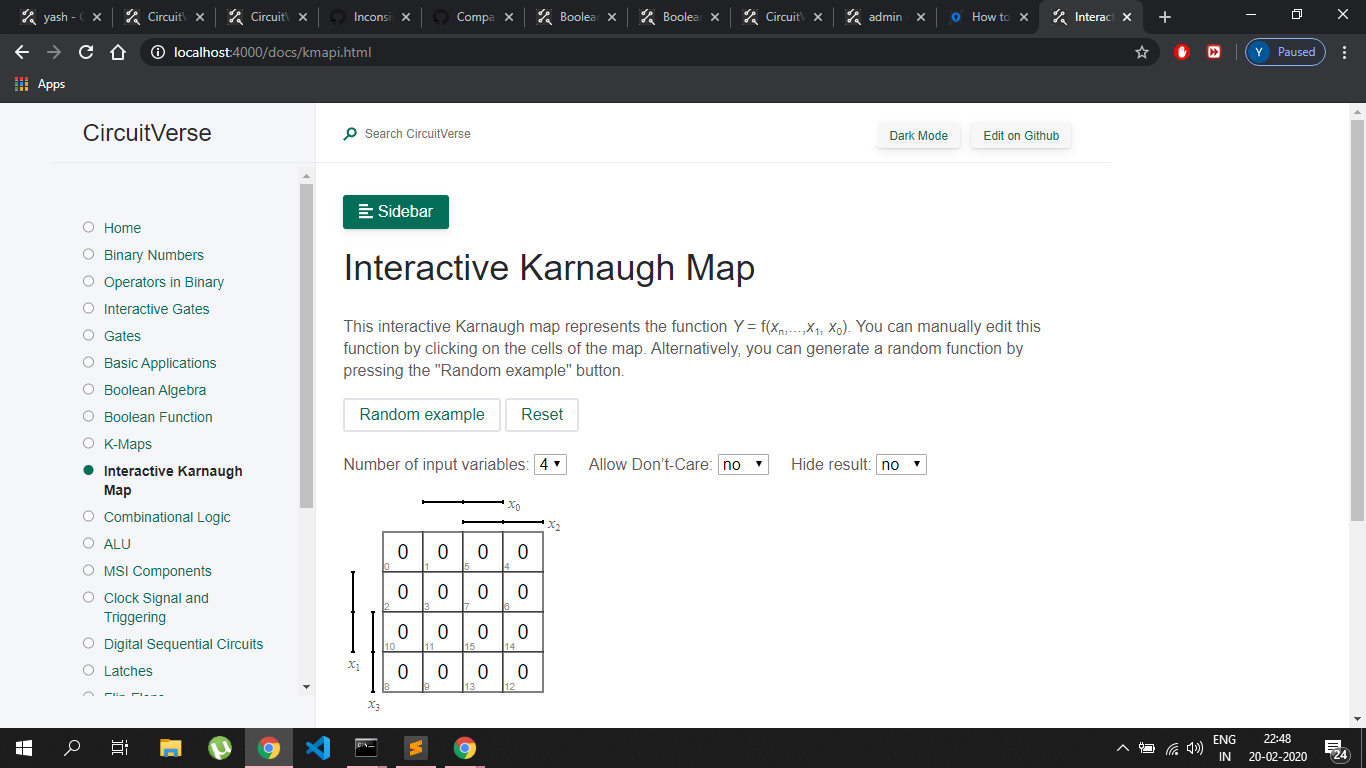Click the browser back arrow
The image size is (1366, 768).
pos(23,52)
